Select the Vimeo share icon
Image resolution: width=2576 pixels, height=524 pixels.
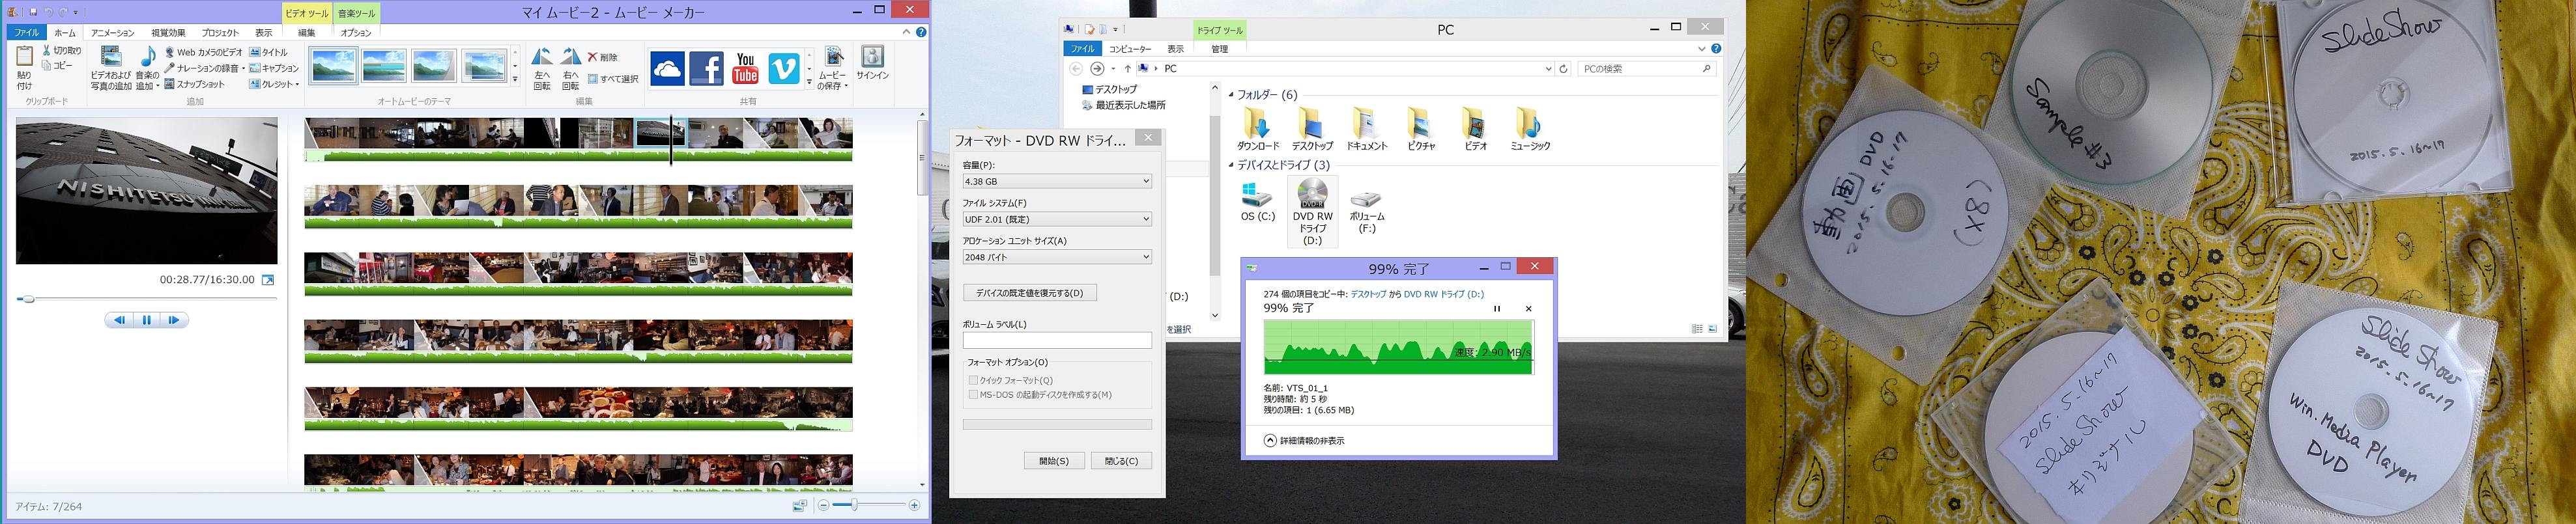point(784,68)
